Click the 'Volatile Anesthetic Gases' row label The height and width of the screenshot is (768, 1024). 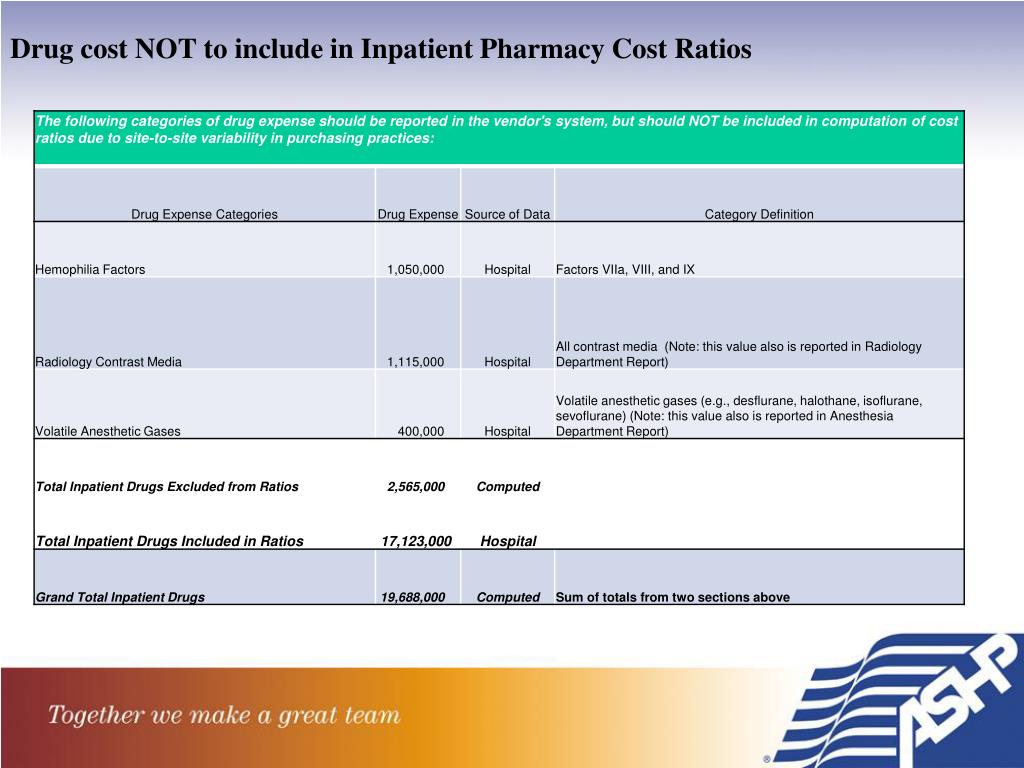pos(108,431)
